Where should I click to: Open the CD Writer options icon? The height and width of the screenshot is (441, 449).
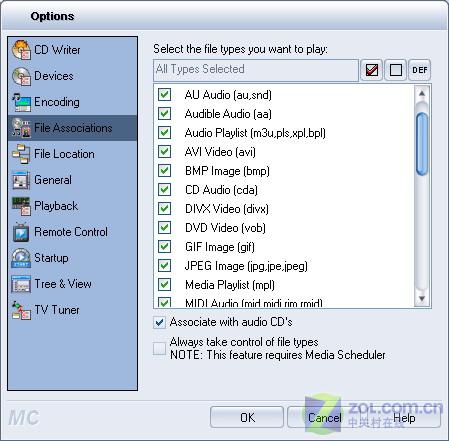tap(21, 50)
